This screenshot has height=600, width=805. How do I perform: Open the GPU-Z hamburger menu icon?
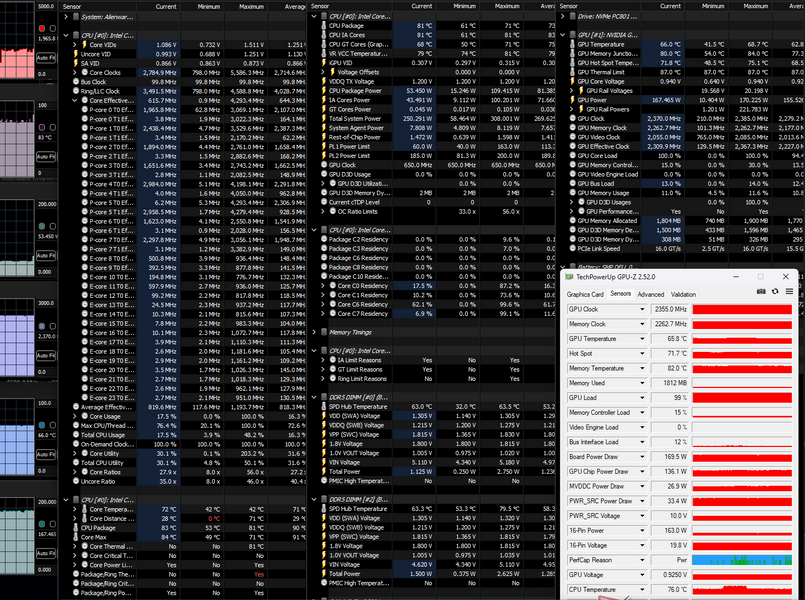point(789,291)
